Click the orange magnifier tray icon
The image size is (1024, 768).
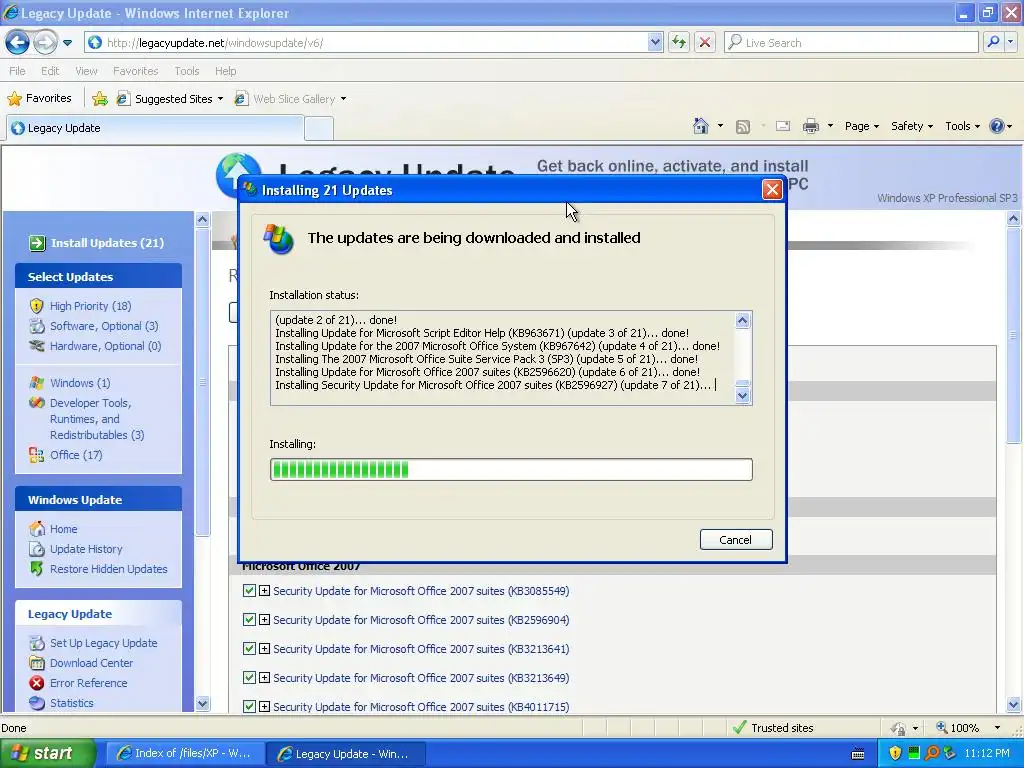(932, 753)
